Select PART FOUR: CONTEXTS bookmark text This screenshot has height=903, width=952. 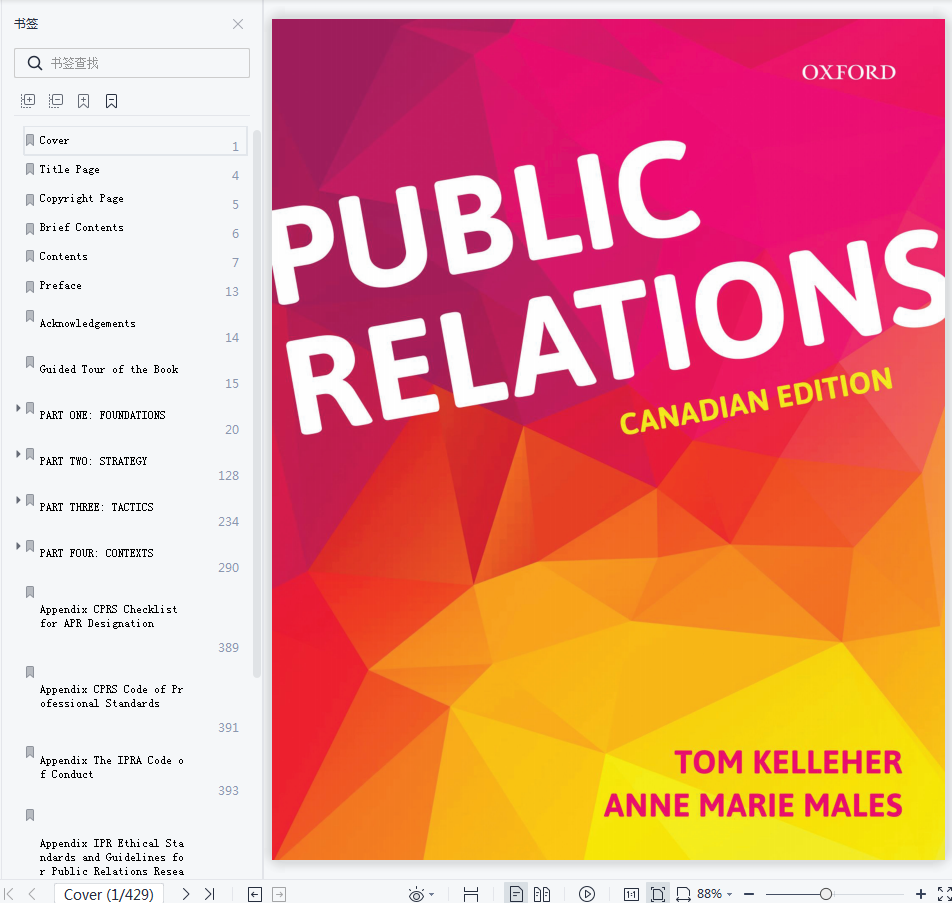pos(96,554)
